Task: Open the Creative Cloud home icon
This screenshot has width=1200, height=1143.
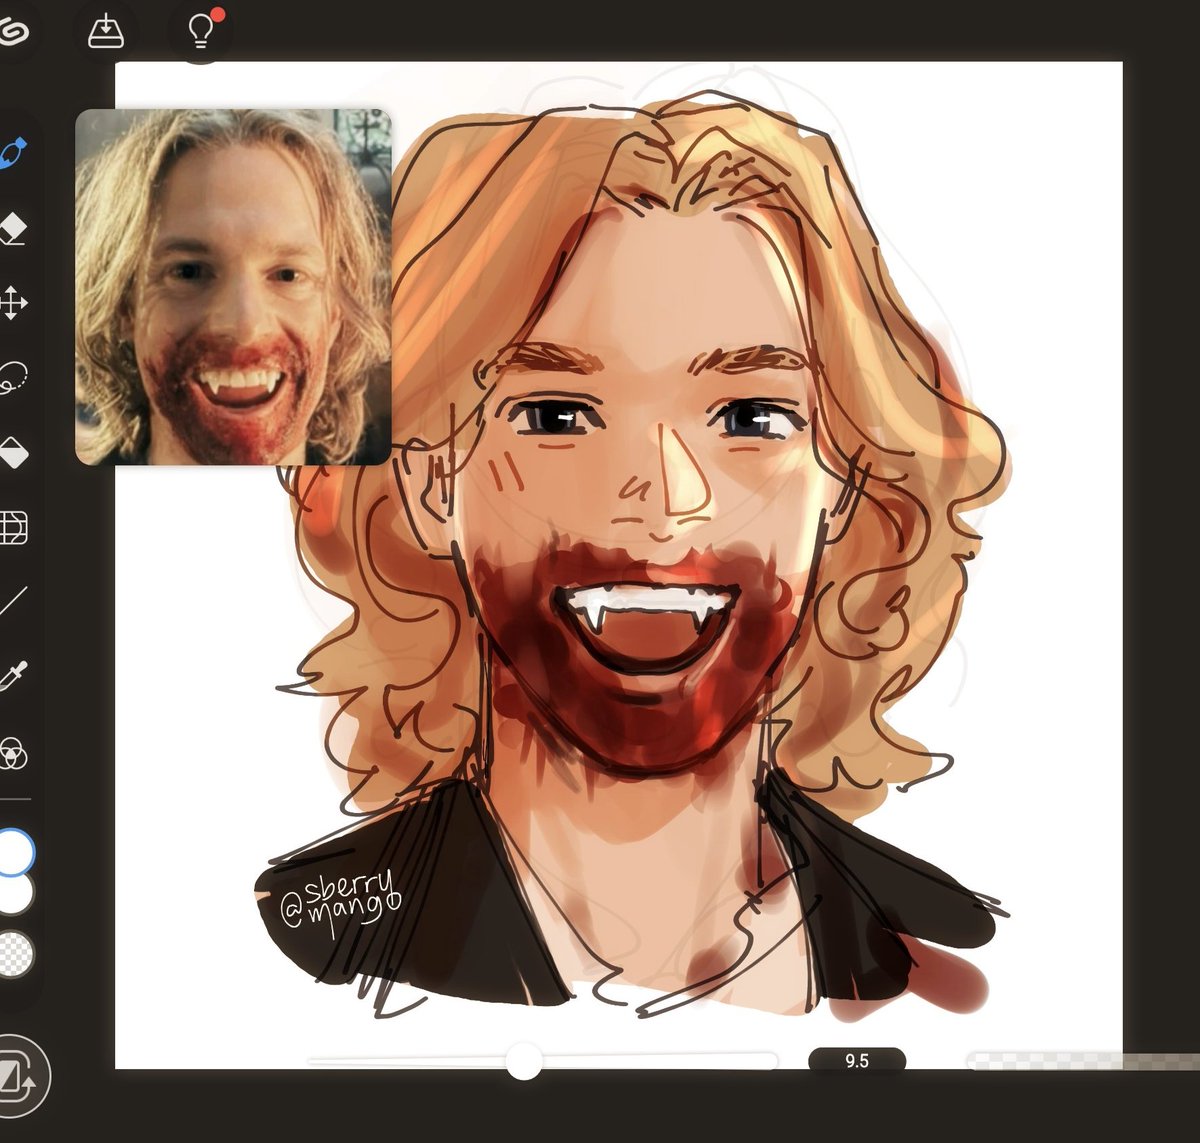Action: click(x=14, y=33)
